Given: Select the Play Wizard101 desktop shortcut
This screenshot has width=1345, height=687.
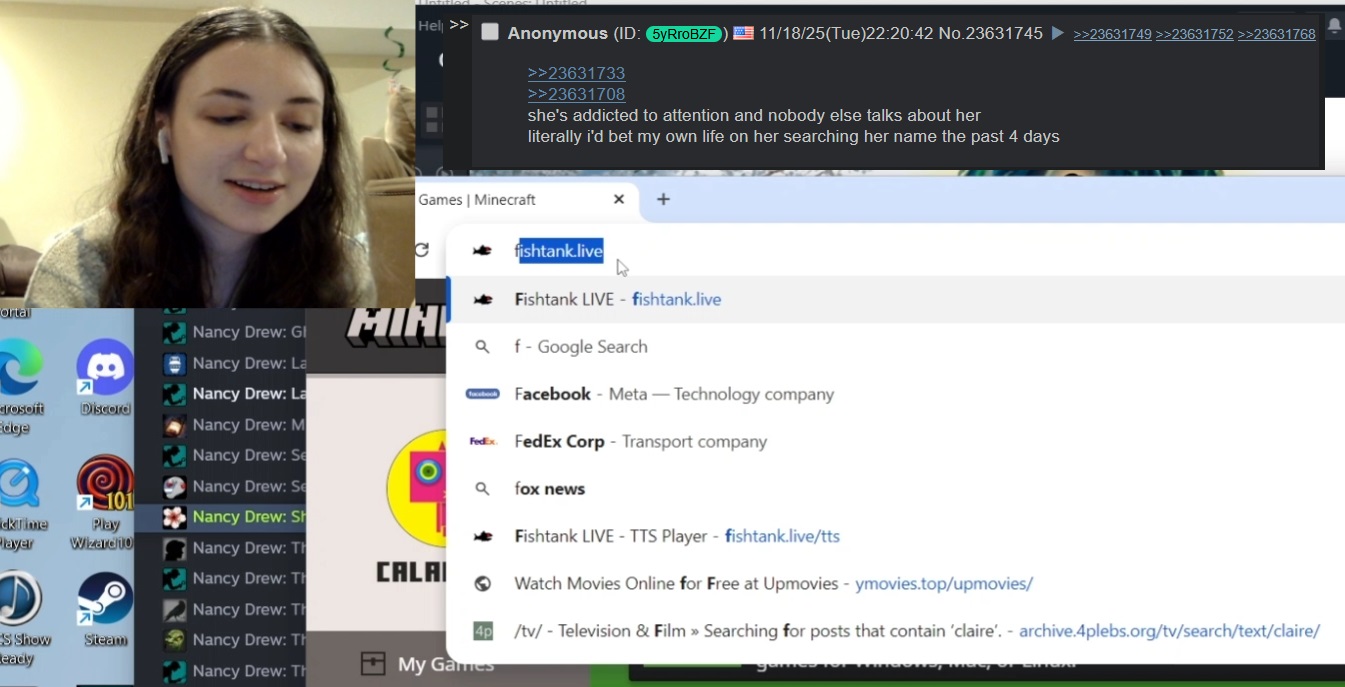Looking at the screenshot, I should pyautogui.click(x=105, y=503).
